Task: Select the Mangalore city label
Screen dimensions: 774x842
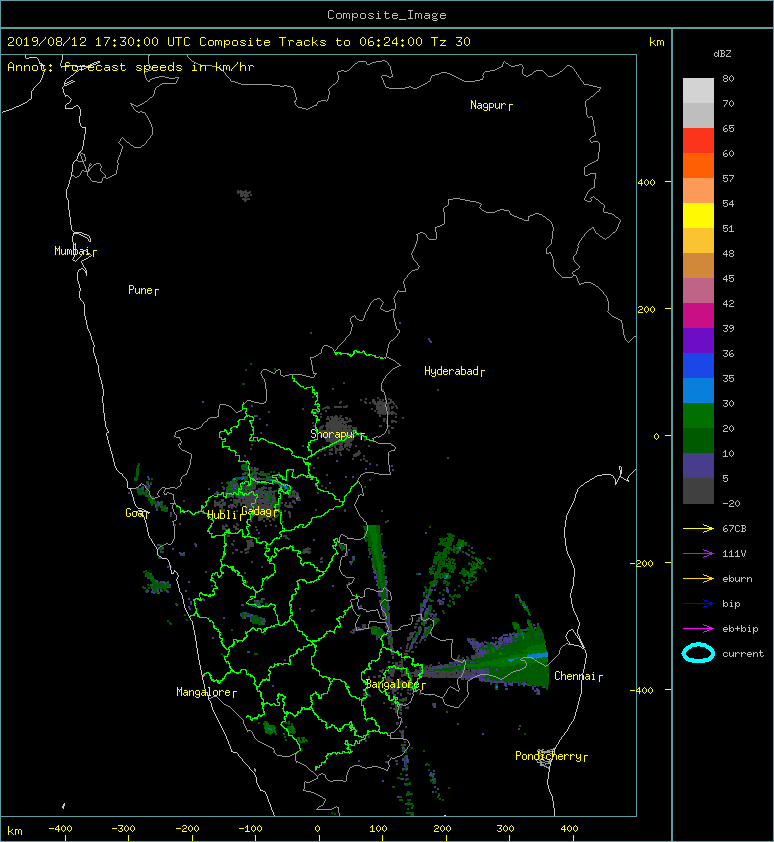Action: [x=203, y=692]
